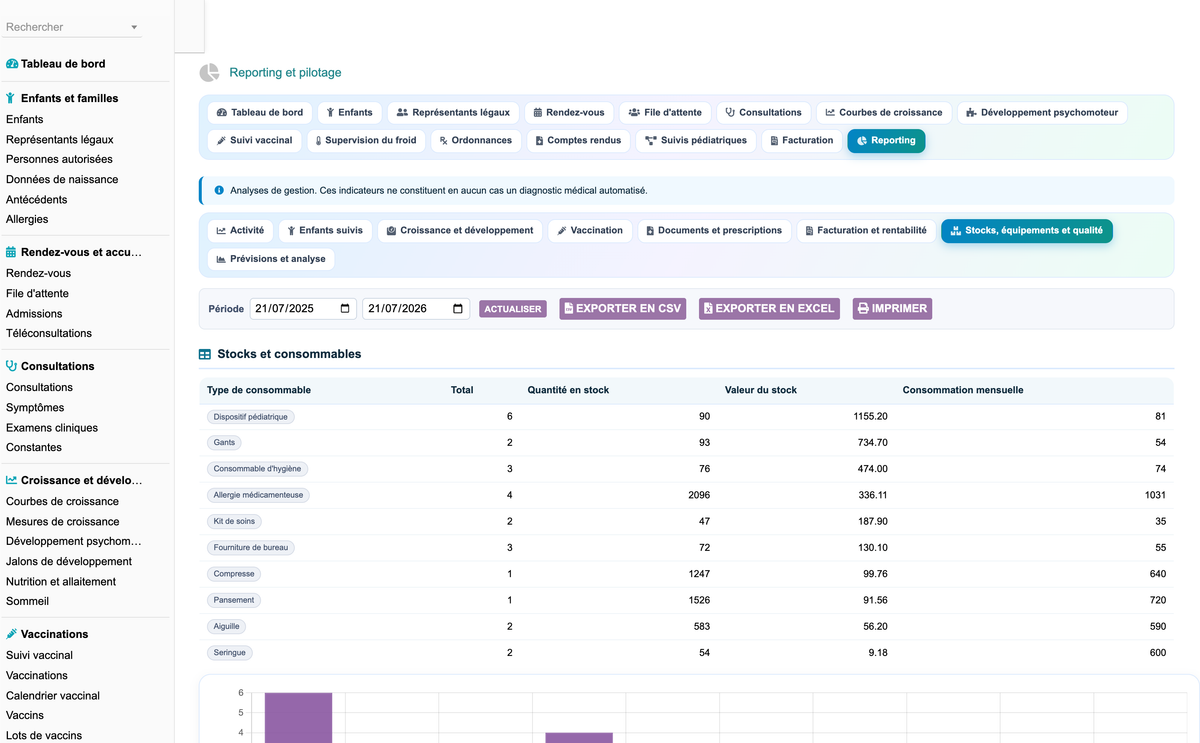Viewport: 1200px width, 743px height.
Task: Switch to Prévisions et analyse report tab
Action: tap(270, 259)
